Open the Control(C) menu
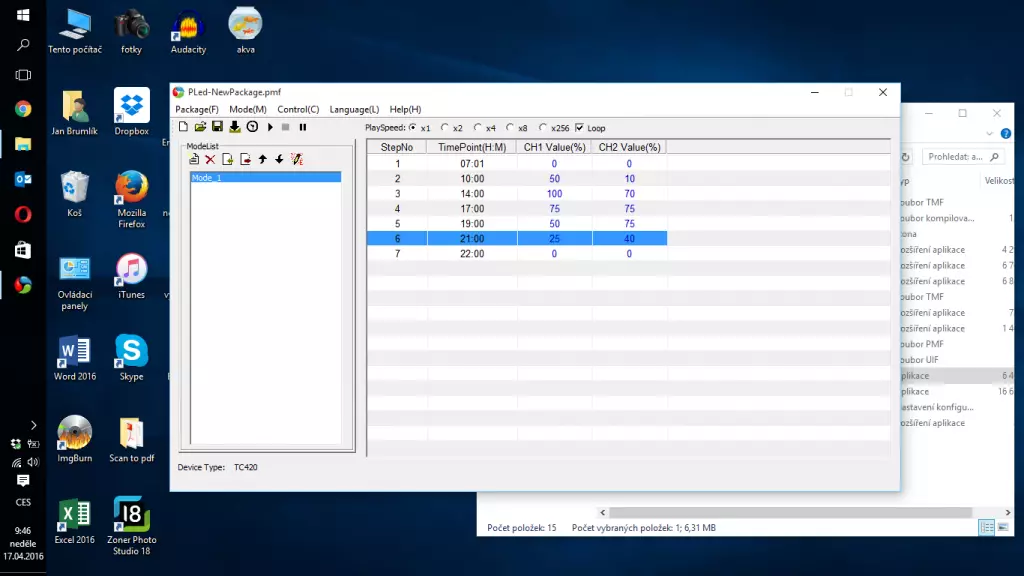The image size is (1024, 576). 298,109
